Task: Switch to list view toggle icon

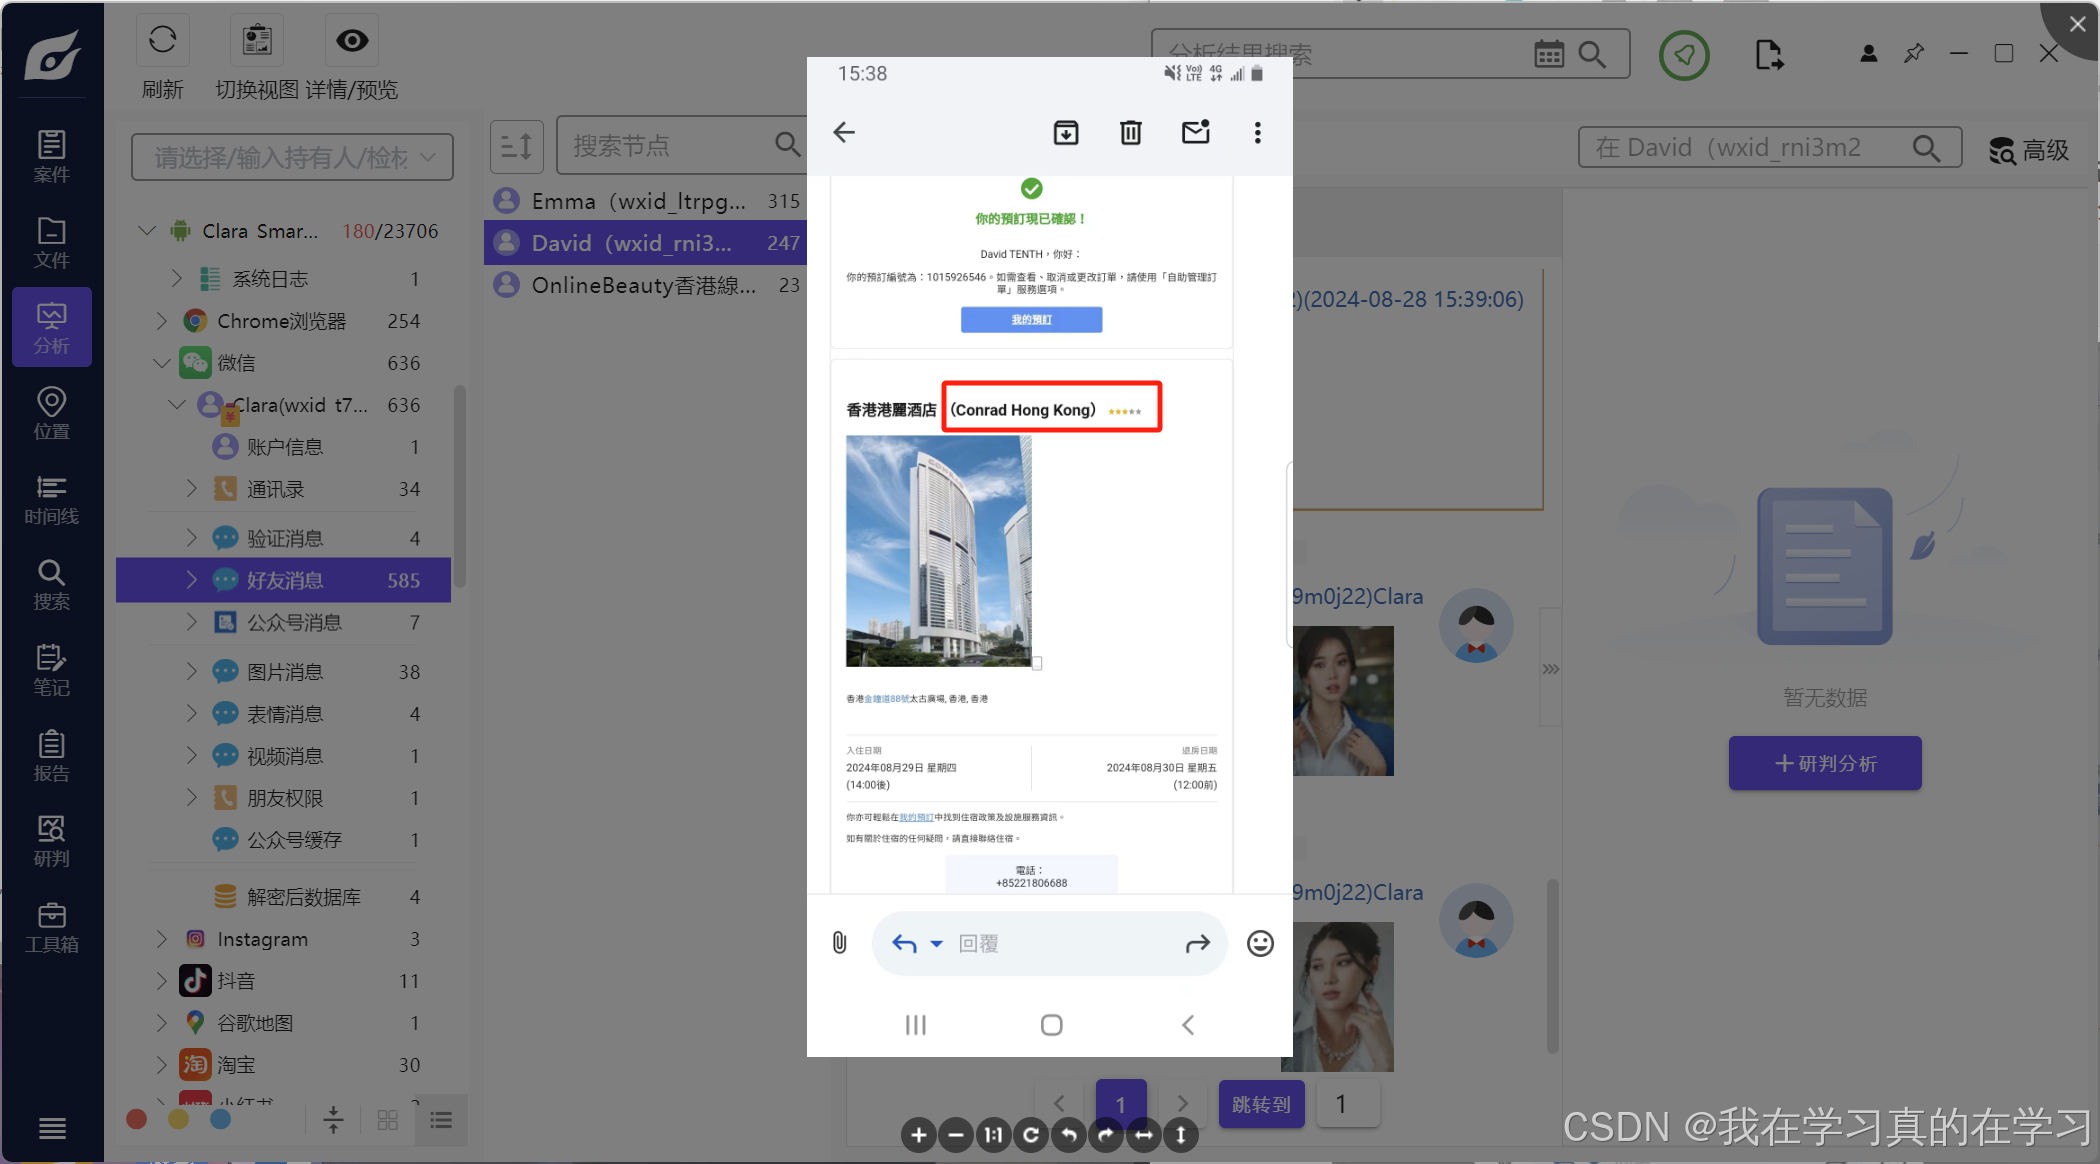Action: tap(441, 1120)
